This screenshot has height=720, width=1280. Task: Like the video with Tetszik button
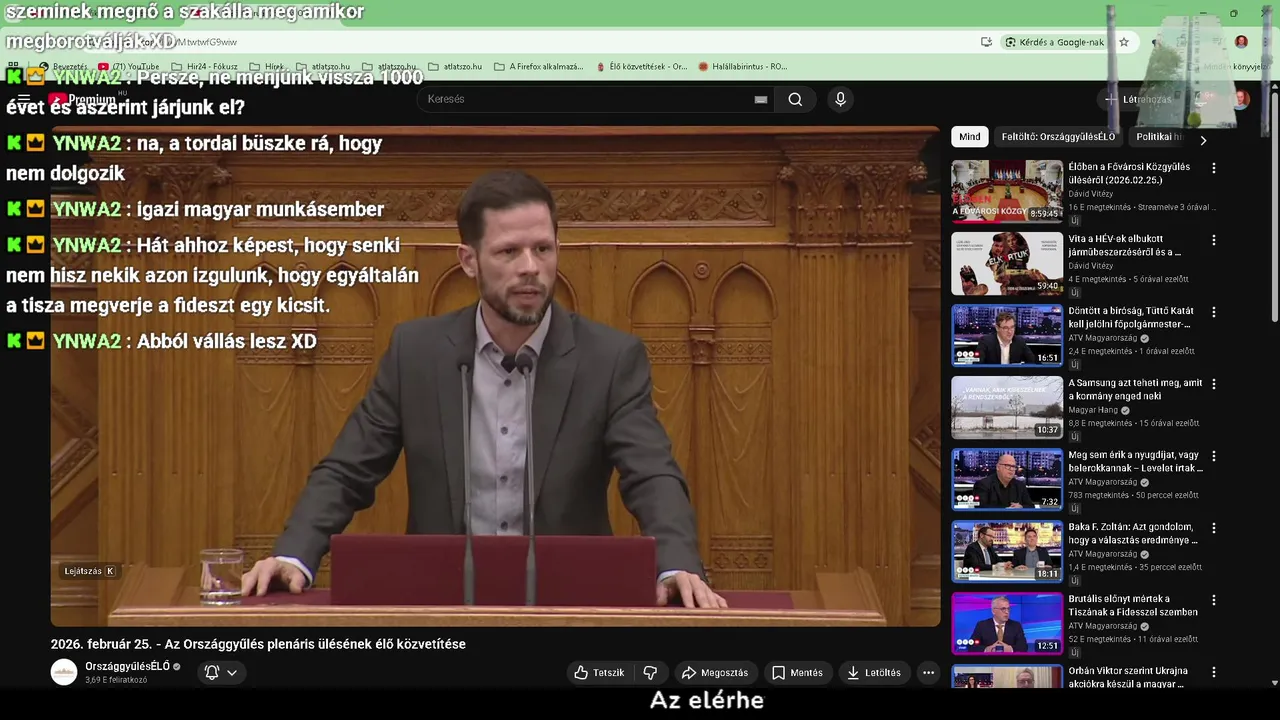[598, 673]
